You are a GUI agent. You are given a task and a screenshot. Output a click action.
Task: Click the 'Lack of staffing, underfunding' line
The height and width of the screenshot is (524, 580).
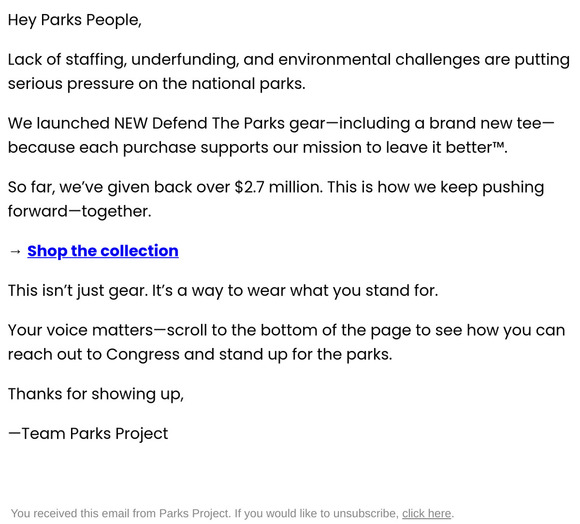click(x=289, y=60)
